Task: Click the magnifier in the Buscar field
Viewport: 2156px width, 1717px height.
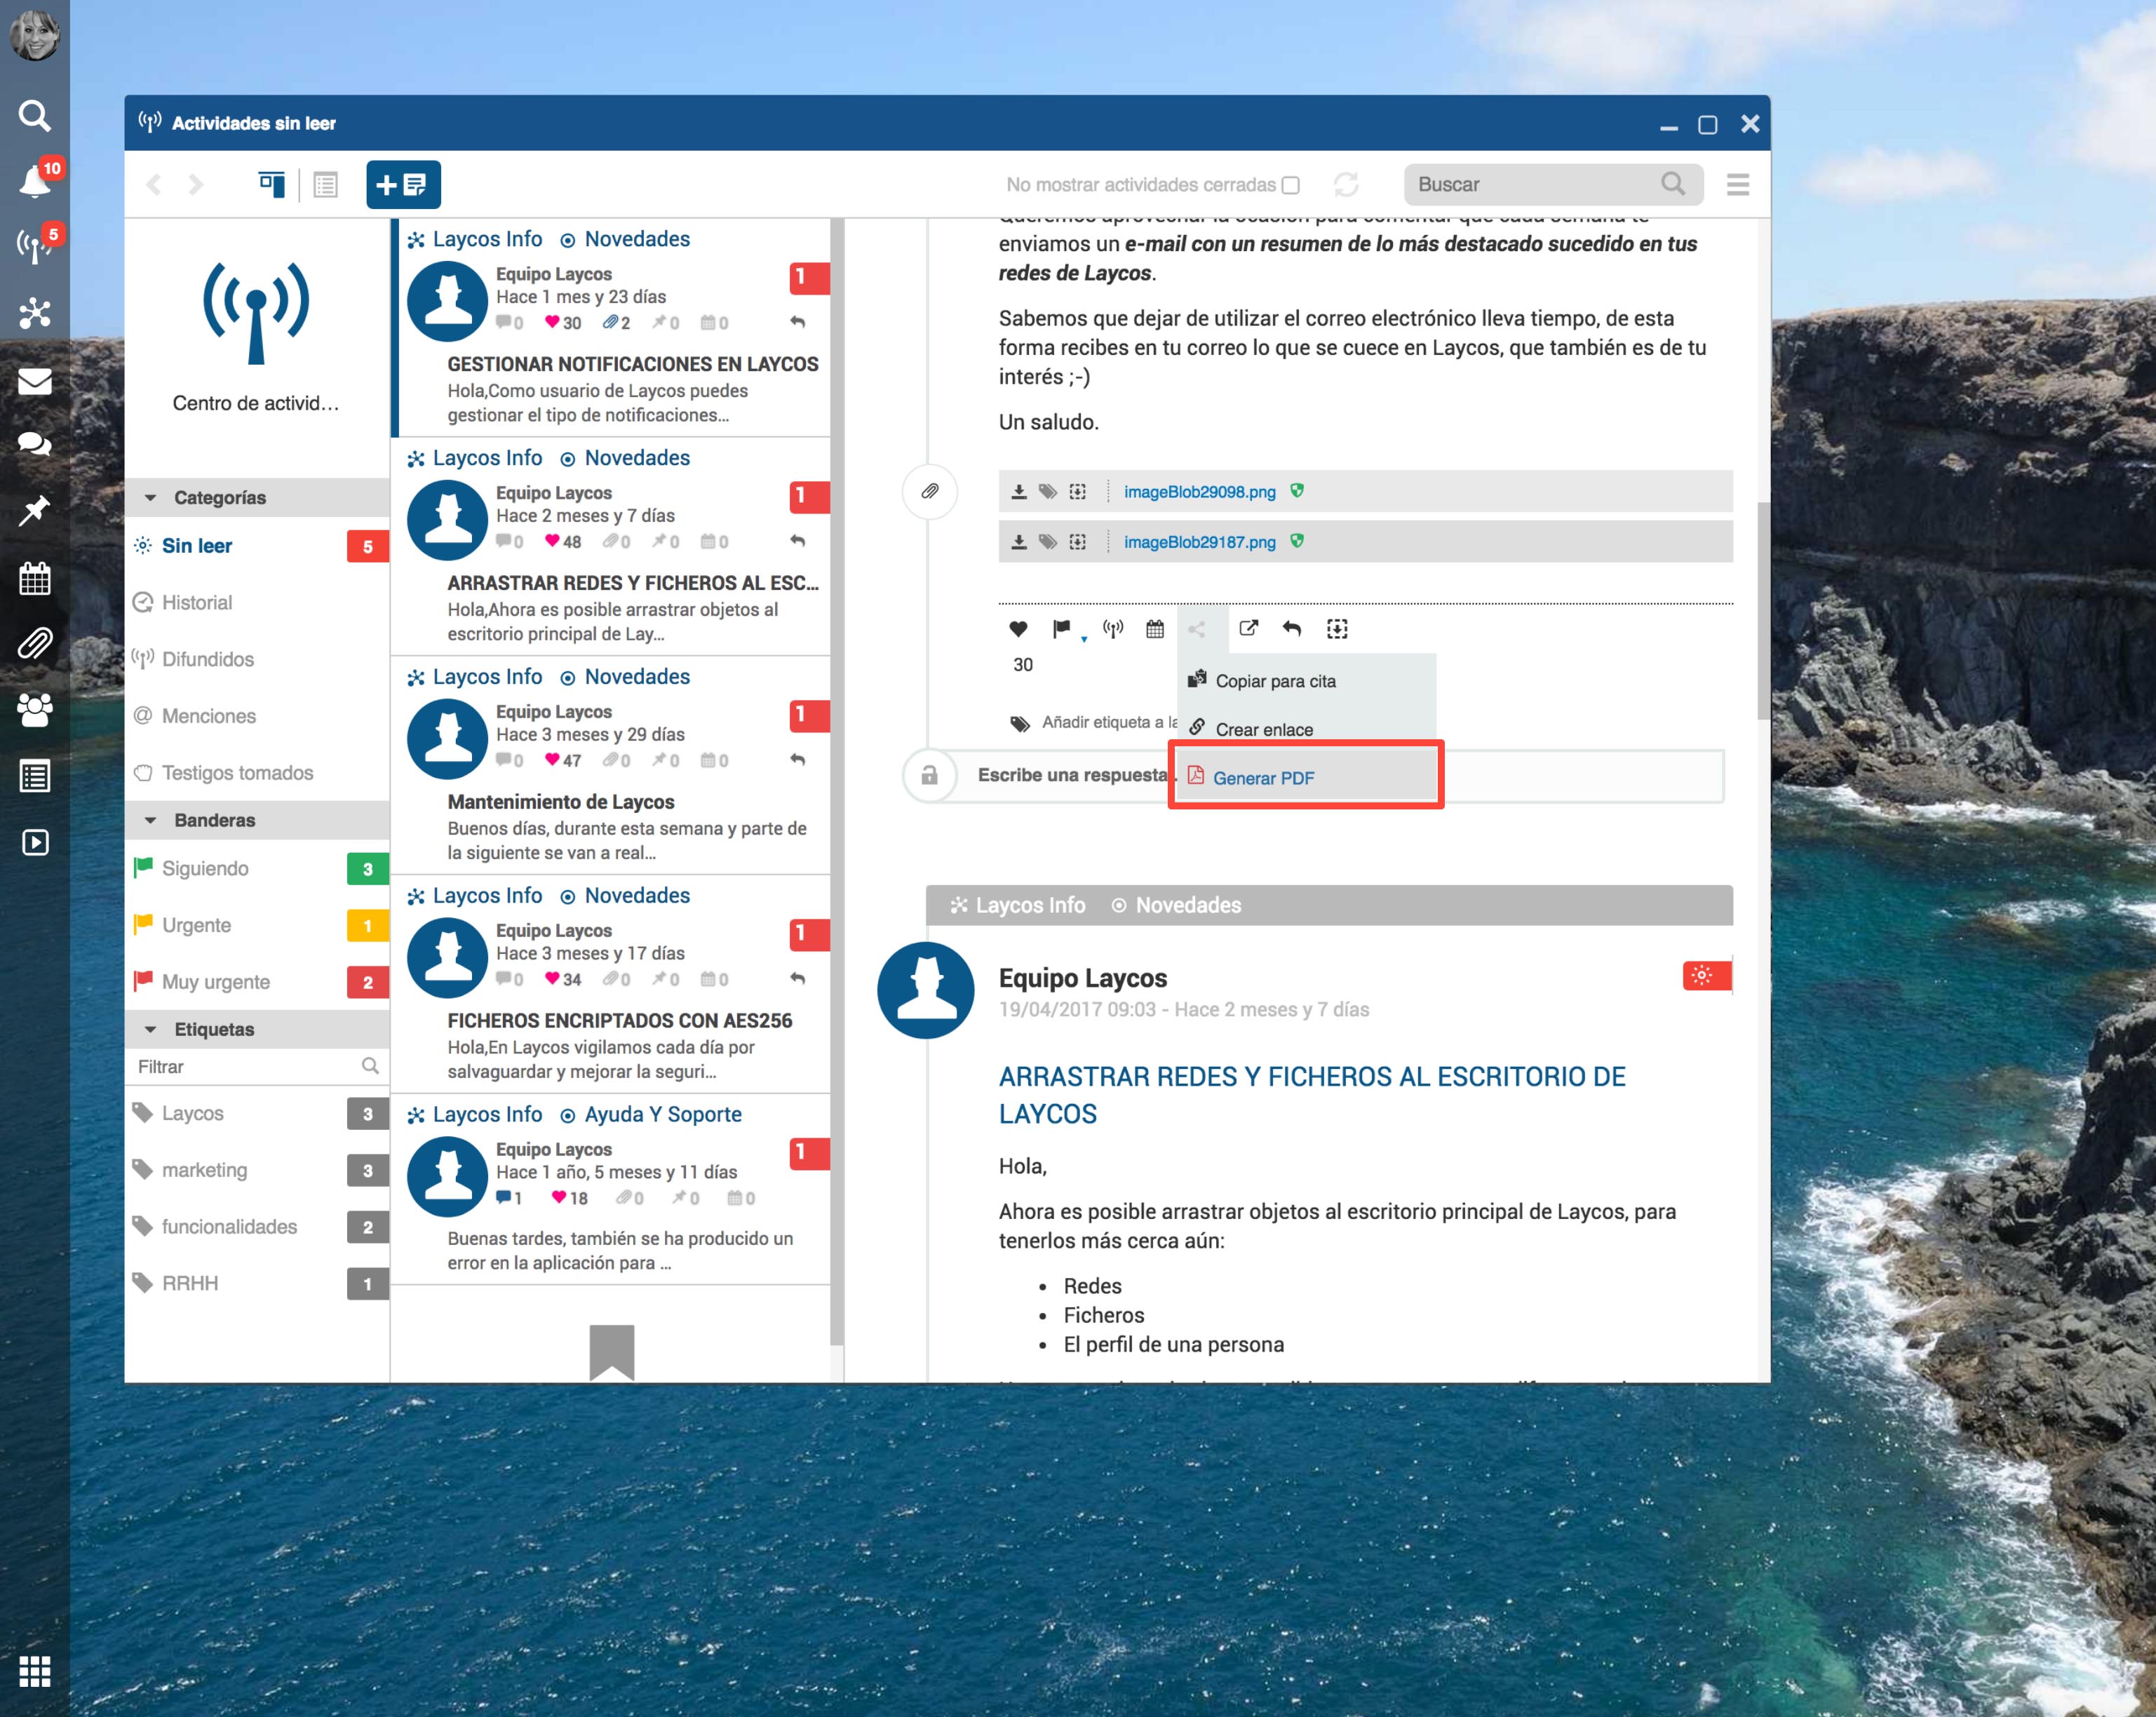Action: click(x=1673, y=184)
